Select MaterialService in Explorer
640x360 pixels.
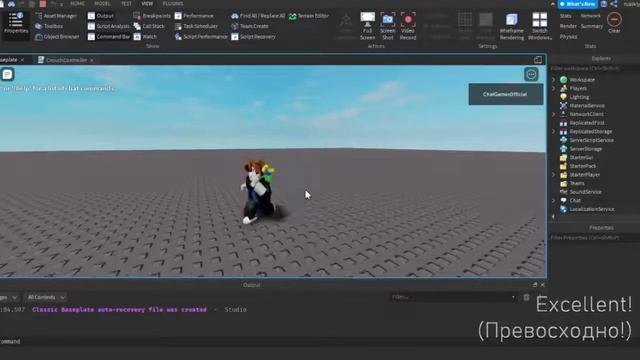click(587, 106)
